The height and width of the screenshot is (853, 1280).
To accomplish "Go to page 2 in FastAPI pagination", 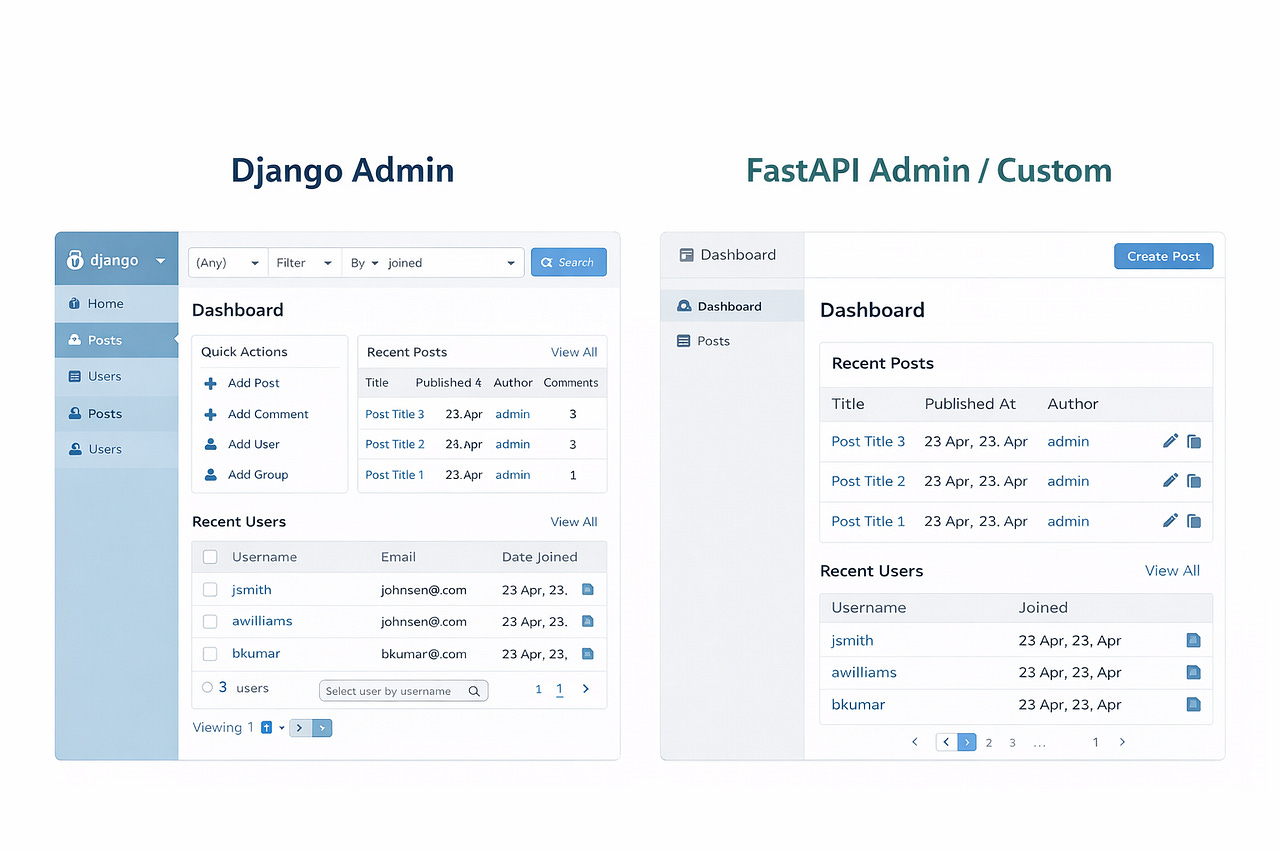I will coord(989,743).
